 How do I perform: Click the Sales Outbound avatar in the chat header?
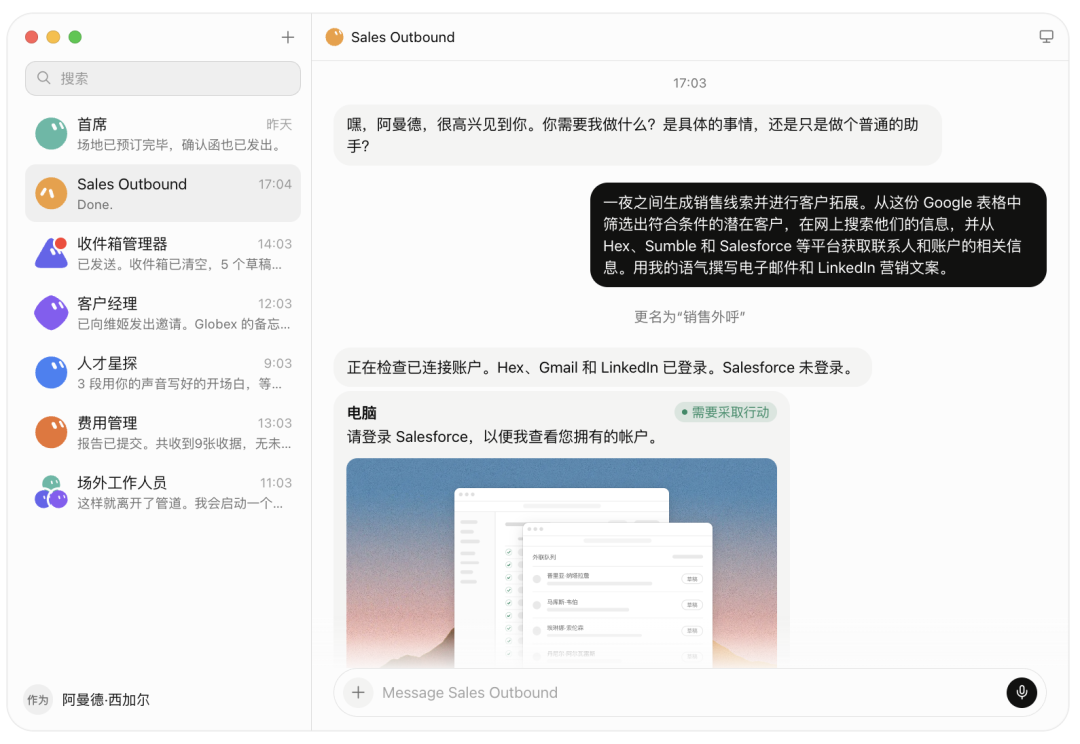(334, 37)
